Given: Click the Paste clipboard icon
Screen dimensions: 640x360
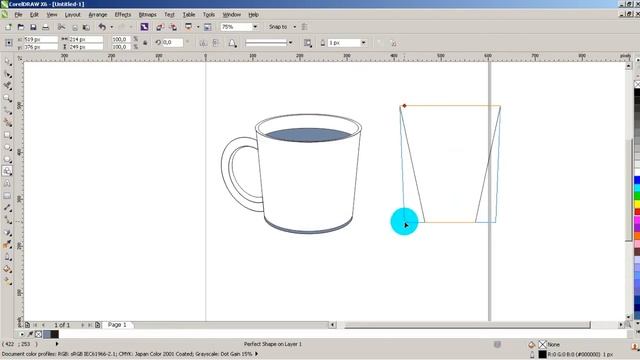Looking at the screenshot, I should point(86,27).
